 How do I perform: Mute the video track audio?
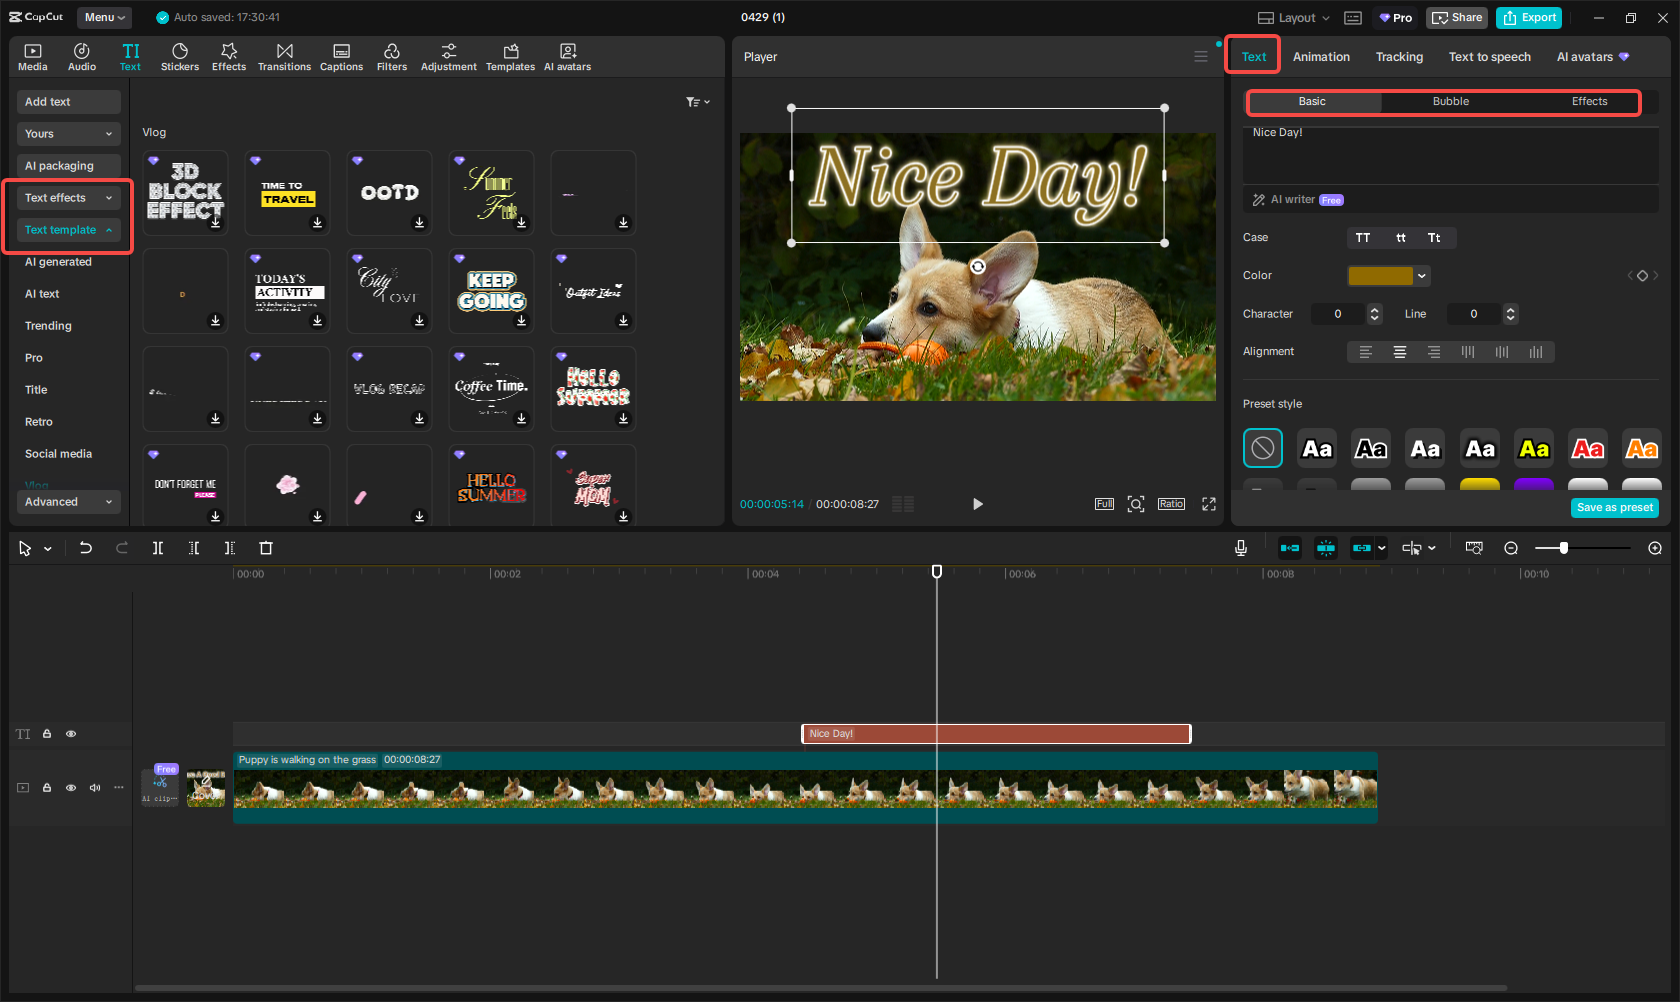coord(95,788)
